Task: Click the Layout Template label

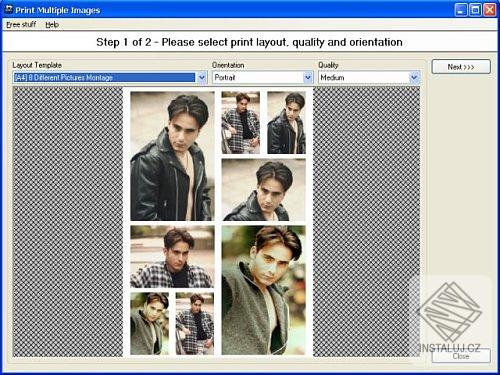Action: [x=37, y=65]
